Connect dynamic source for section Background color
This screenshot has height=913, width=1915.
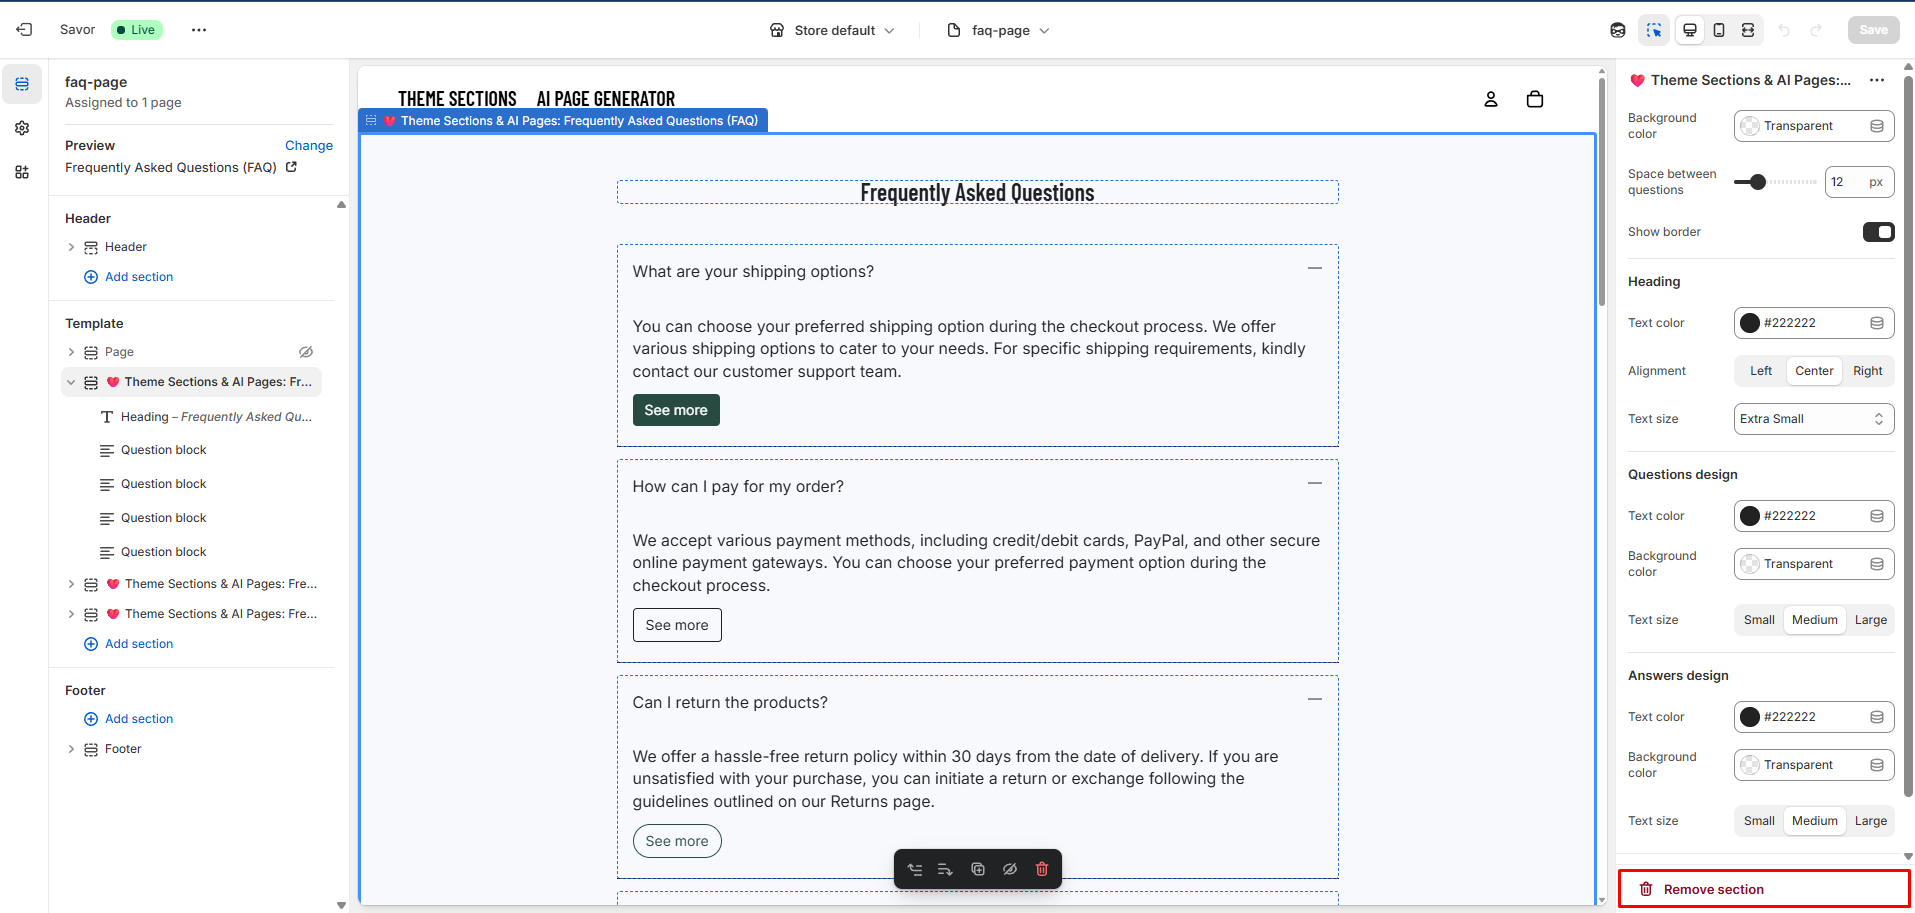(x=1877, y=126)
